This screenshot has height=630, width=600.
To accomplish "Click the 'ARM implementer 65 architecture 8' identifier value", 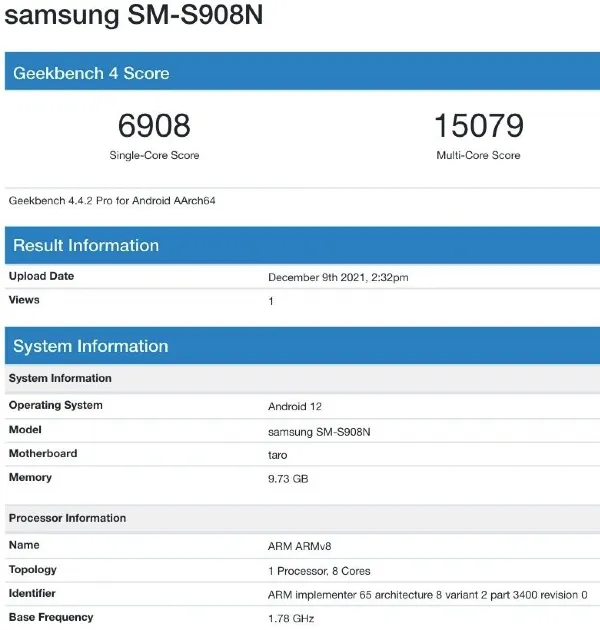I will point(428,595).
